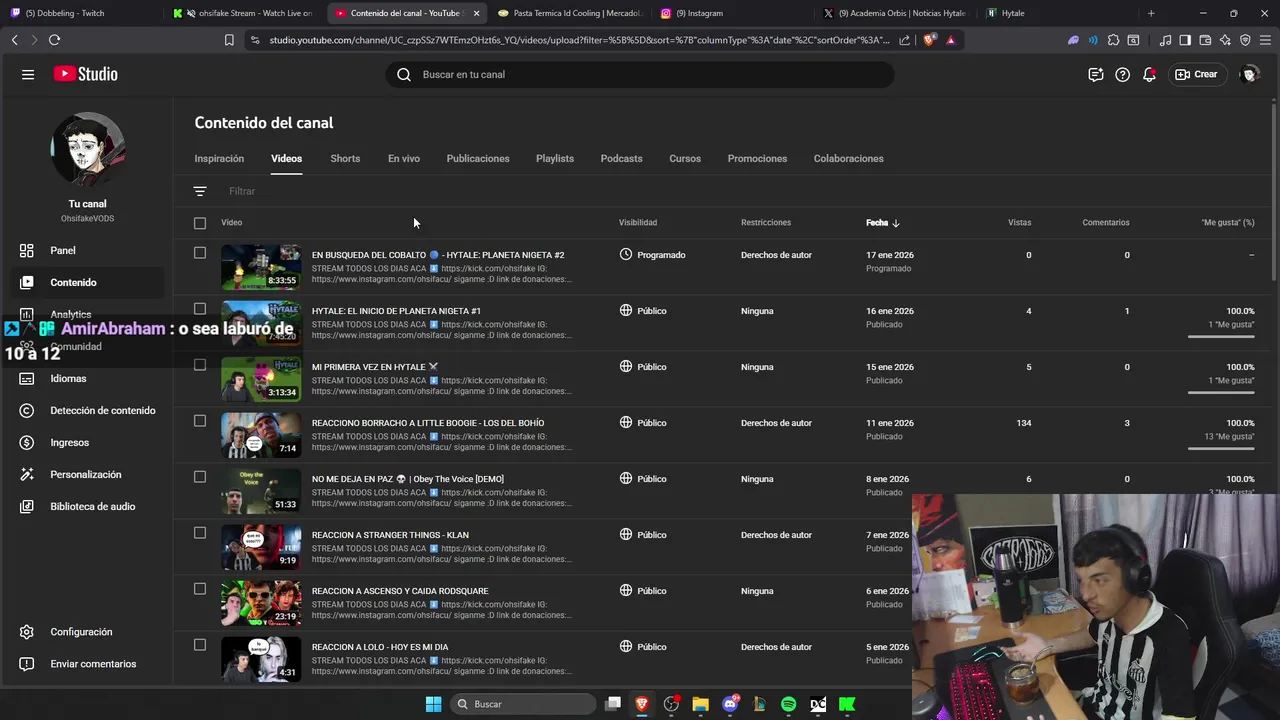The height and width of the screenshot is (720, 1280).
Task: Switch to the Playlists tab
Action: pos(555,158)
